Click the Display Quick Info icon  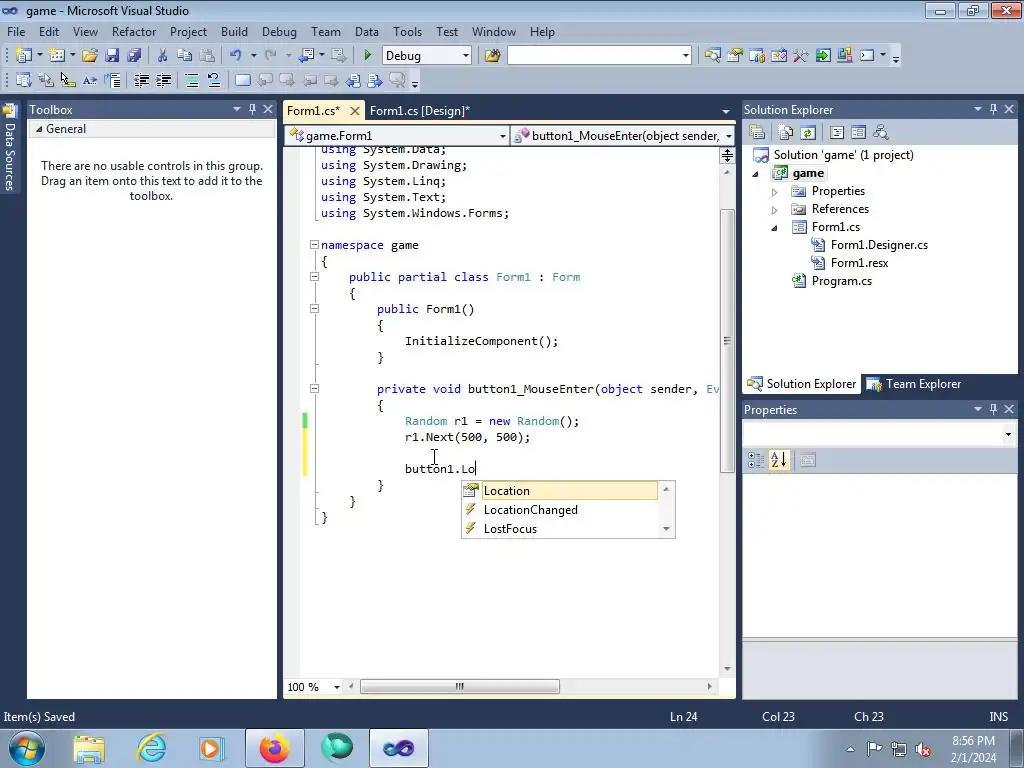pos(68,80)
